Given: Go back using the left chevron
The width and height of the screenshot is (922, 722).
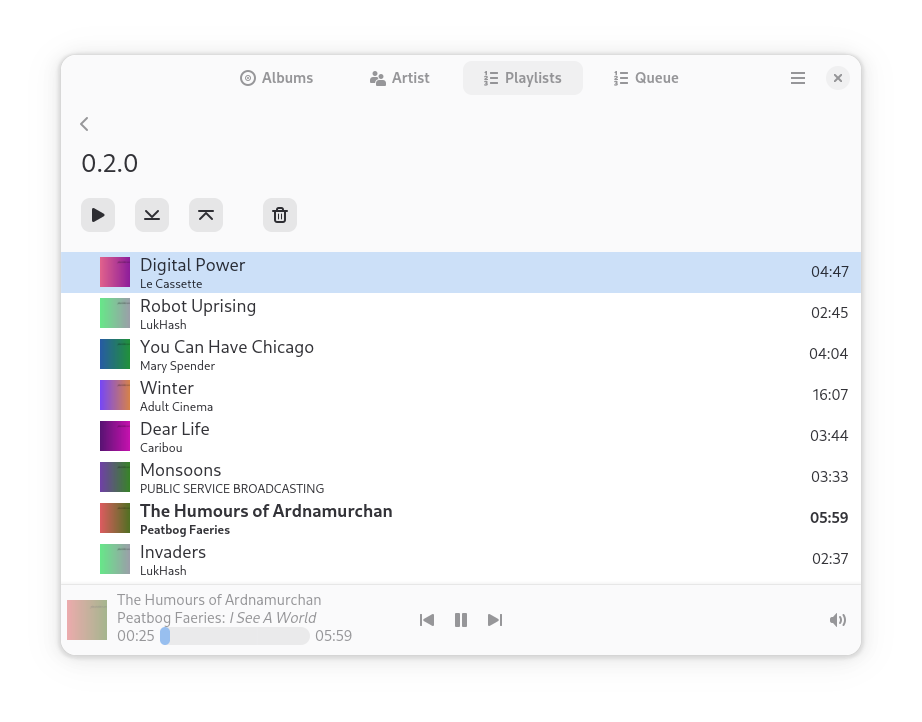Looking at the screenshot, I should coord(85,124).
